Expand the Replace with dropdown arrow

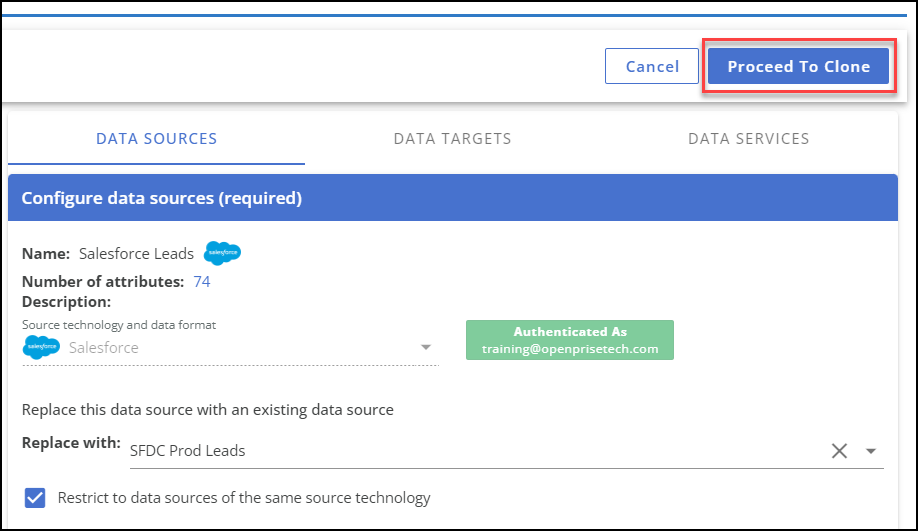click(x=871, y=451)
